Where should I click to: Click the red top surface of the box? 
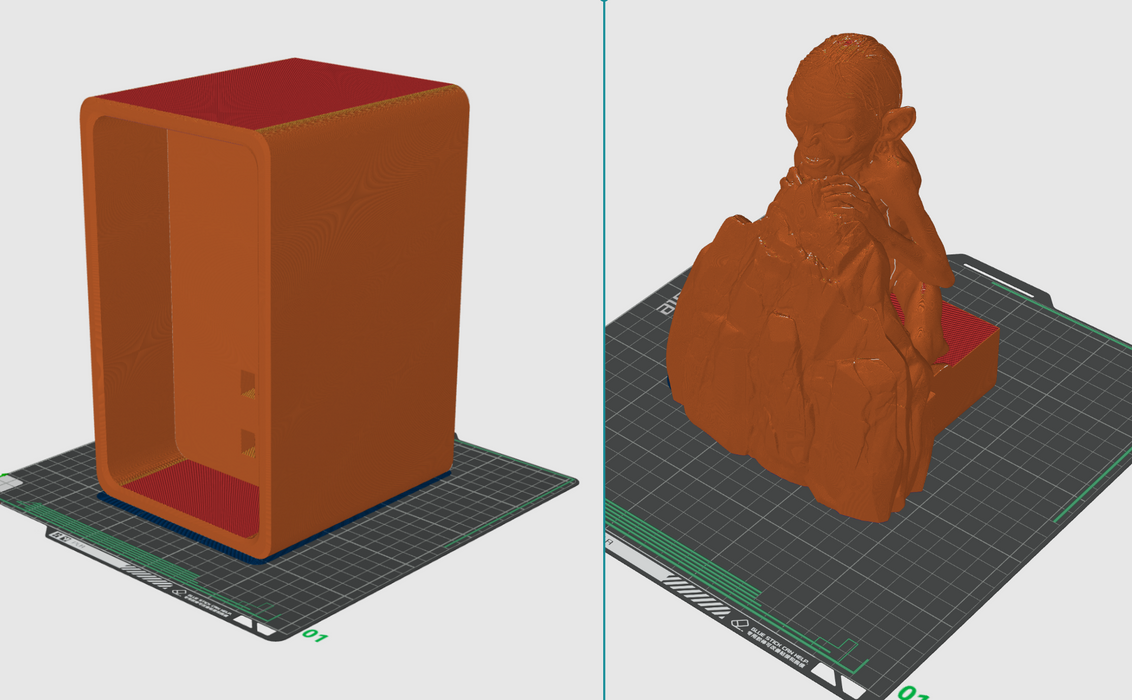pyautogui.click(x=272, y=95)
